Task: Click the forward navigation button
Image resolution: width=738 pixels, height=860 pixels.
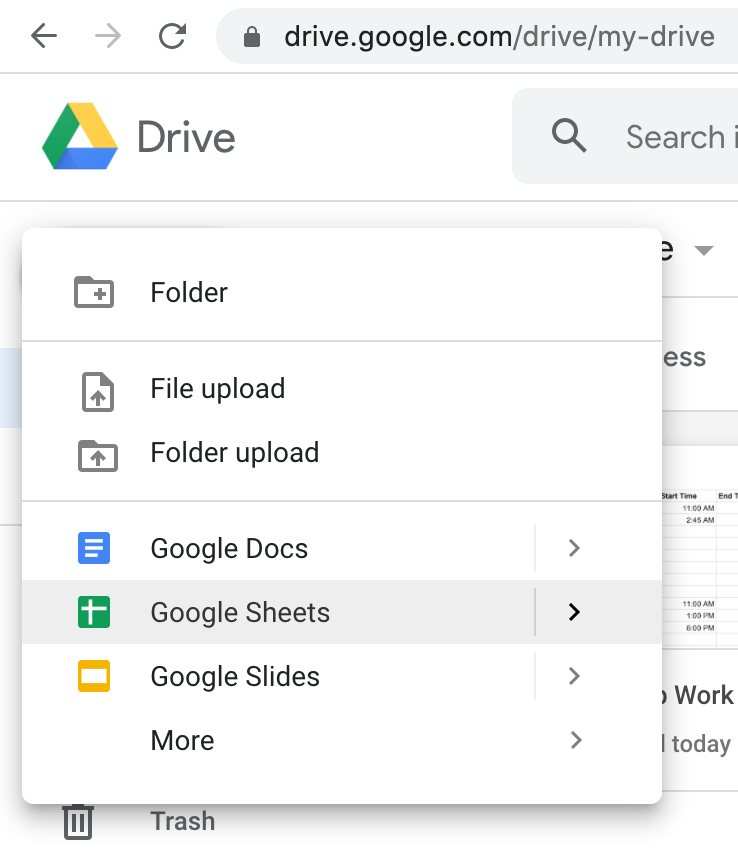Action: click(110, 36)
